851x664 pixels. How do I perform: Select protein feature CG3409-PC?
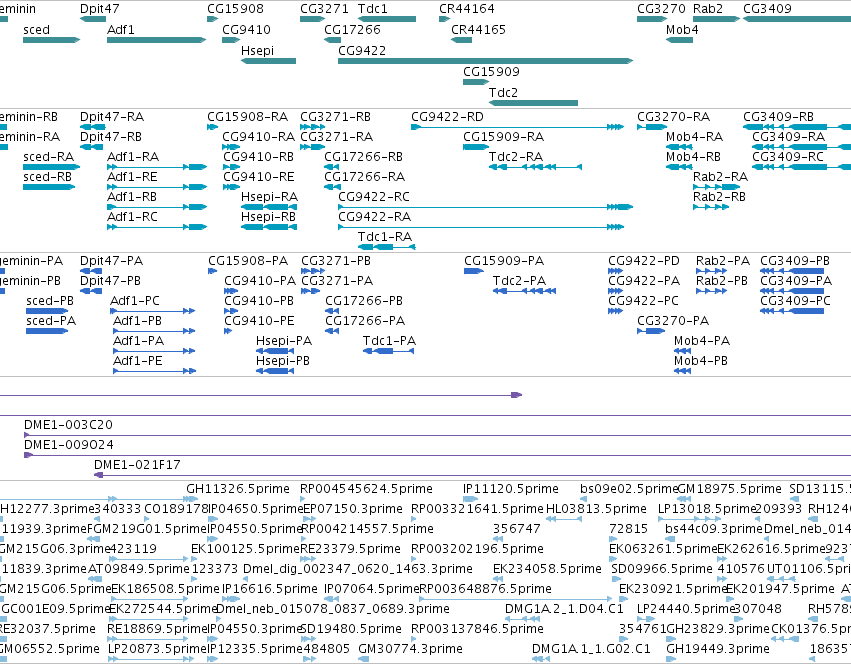click(792, 311)
